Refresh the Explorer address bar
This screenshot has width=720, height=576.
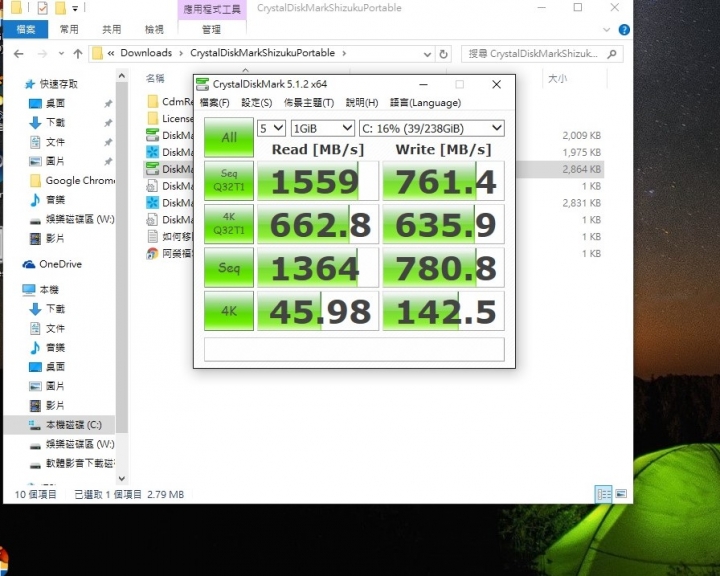443,54
